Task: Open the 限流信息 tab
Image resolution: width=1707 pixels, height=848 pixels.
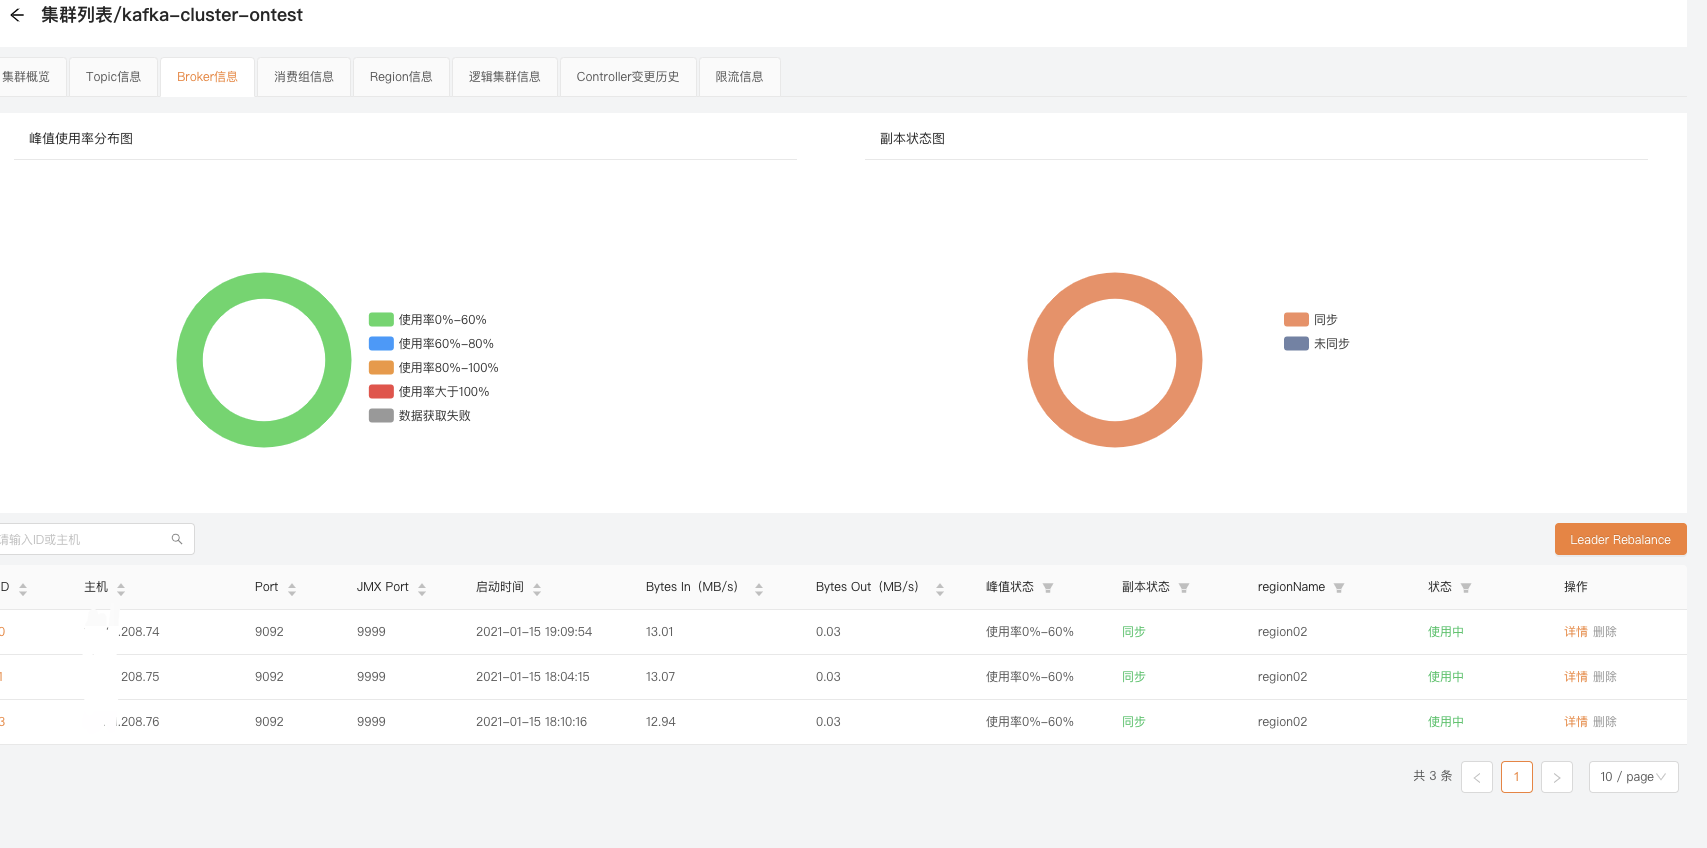Action: (x=739, y=77)
